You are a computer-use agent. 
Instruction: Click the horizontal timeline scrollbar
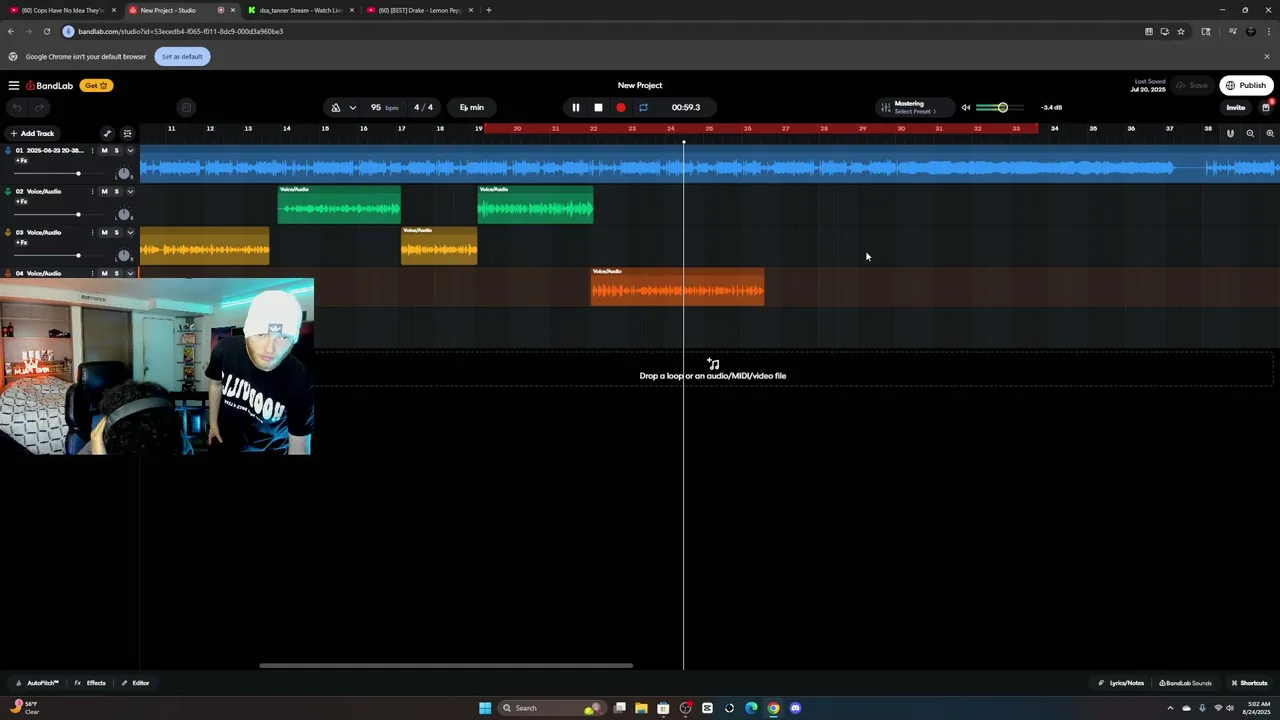pos(446,665)
